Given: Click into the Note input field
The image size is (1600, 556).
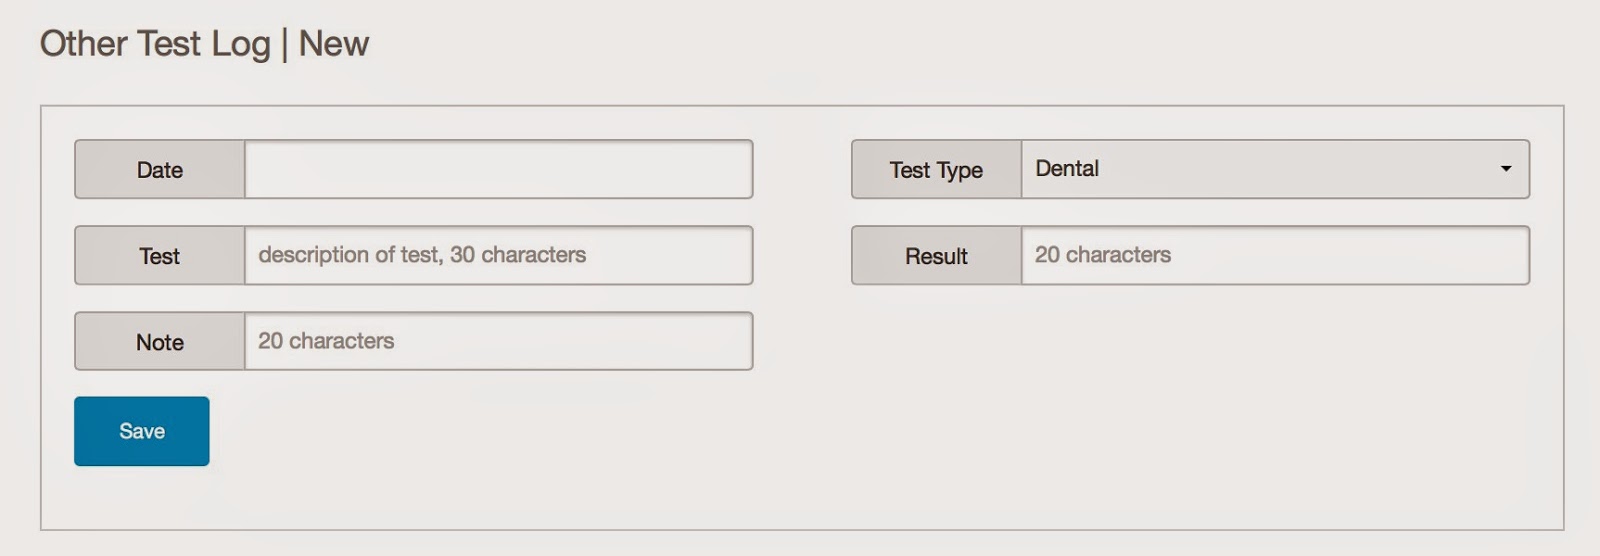Looking at the screenshot, I should click(x=498, y=341).
